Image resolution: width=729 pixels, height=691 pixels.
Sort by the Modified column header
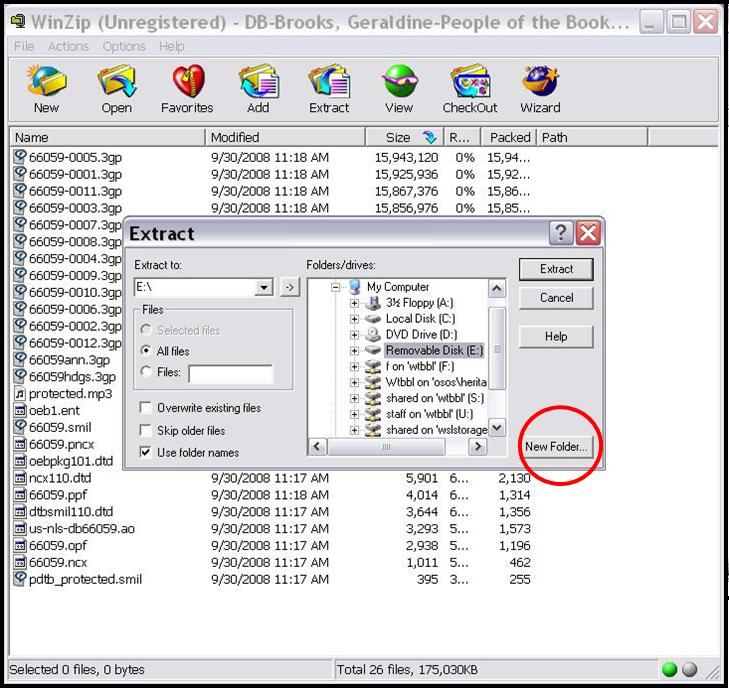[285, 137]
